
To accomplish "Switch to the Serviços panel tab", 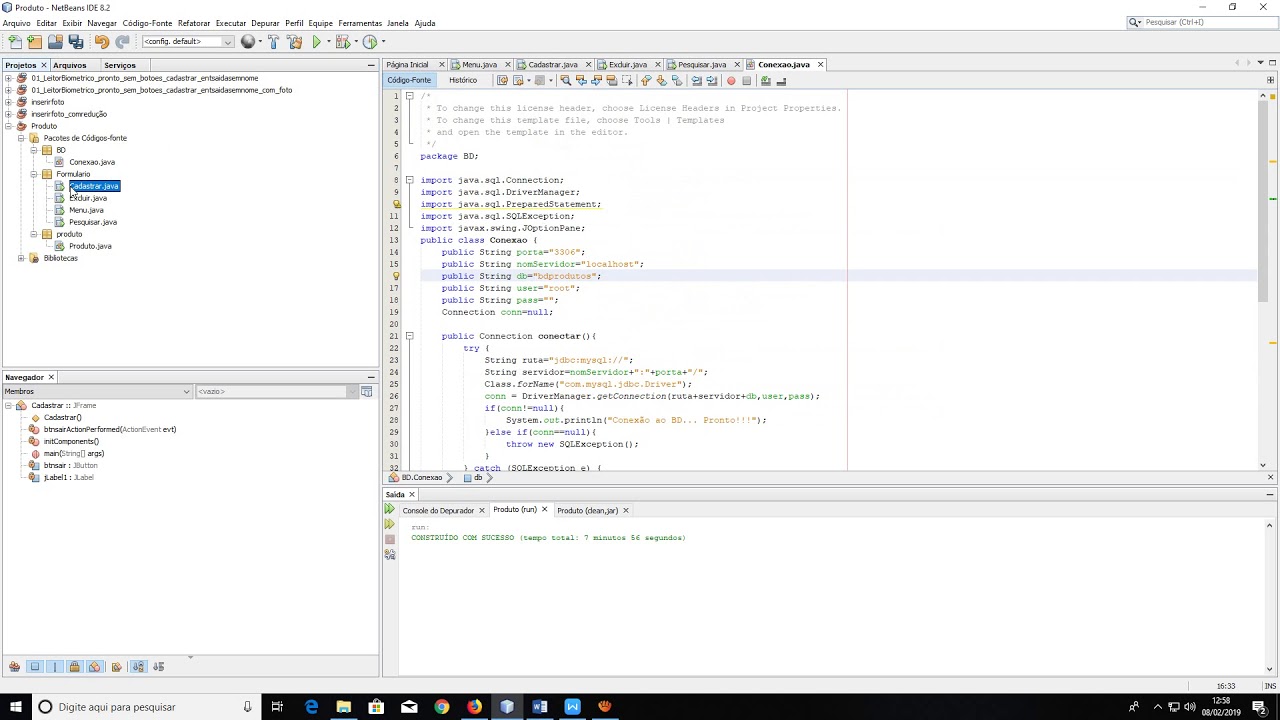I will tap(119, 65).
